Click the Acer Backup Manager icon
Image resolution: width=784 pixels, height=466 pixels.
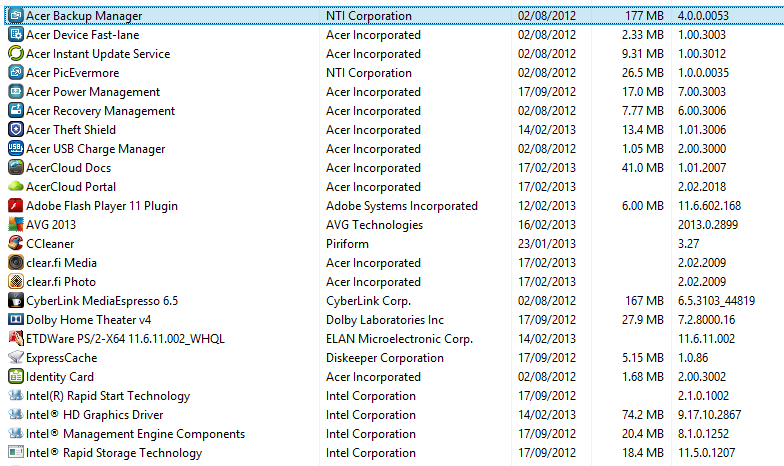click(16, 16)
